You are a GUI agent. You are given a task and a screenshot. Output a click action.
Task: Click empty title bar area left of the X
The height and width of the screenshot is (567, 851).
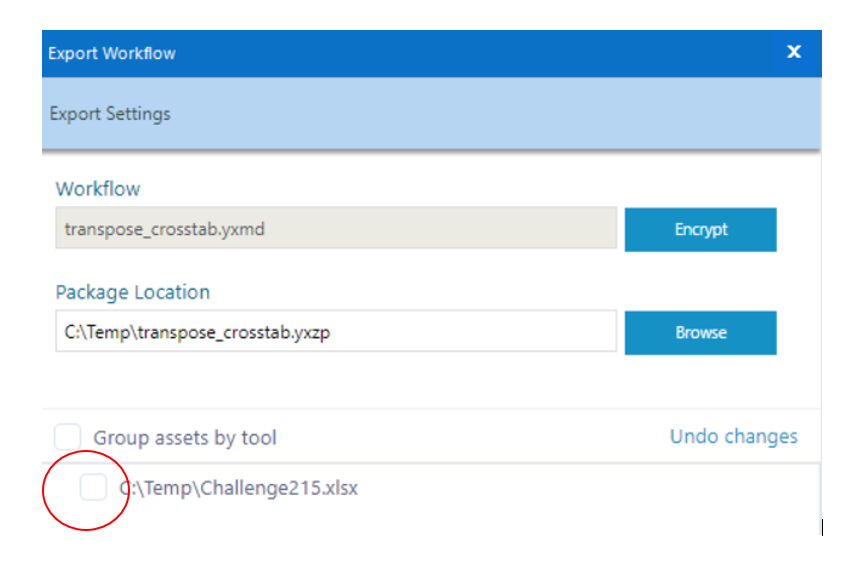500,53
